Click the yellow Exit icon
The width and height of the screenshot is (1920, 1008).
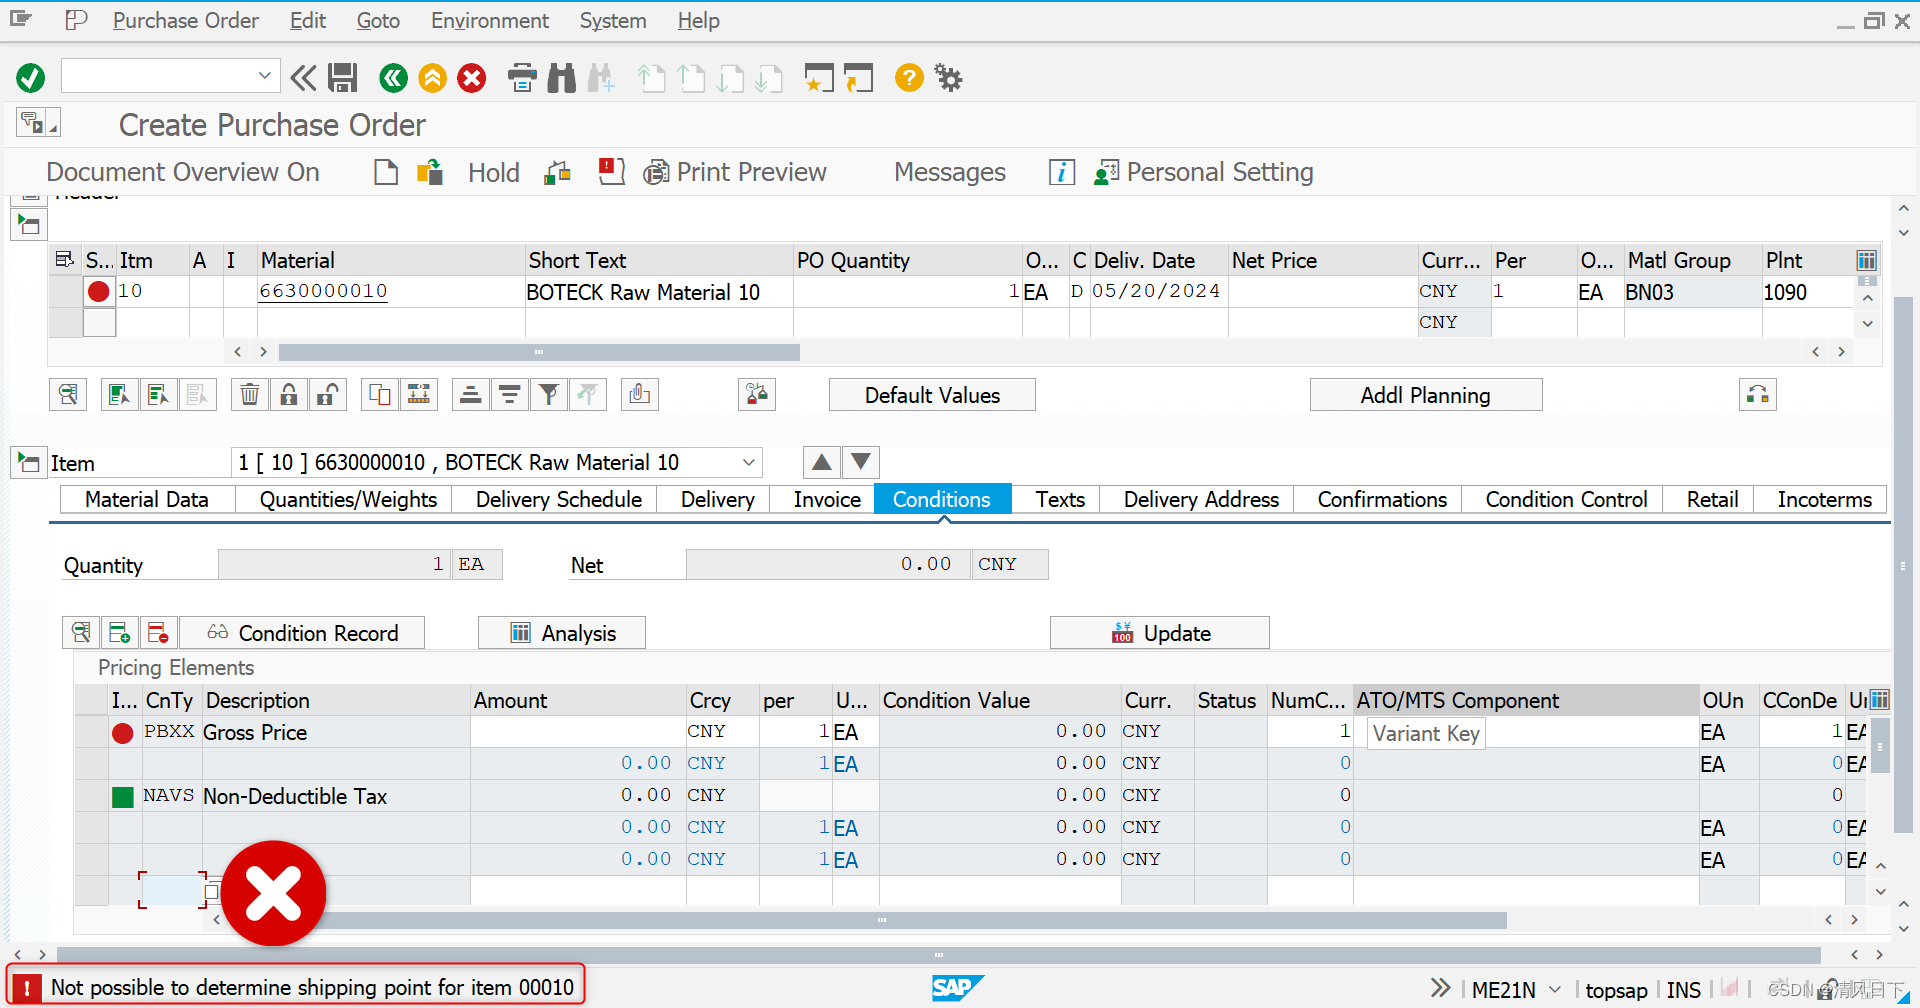[x=432, y=77]
